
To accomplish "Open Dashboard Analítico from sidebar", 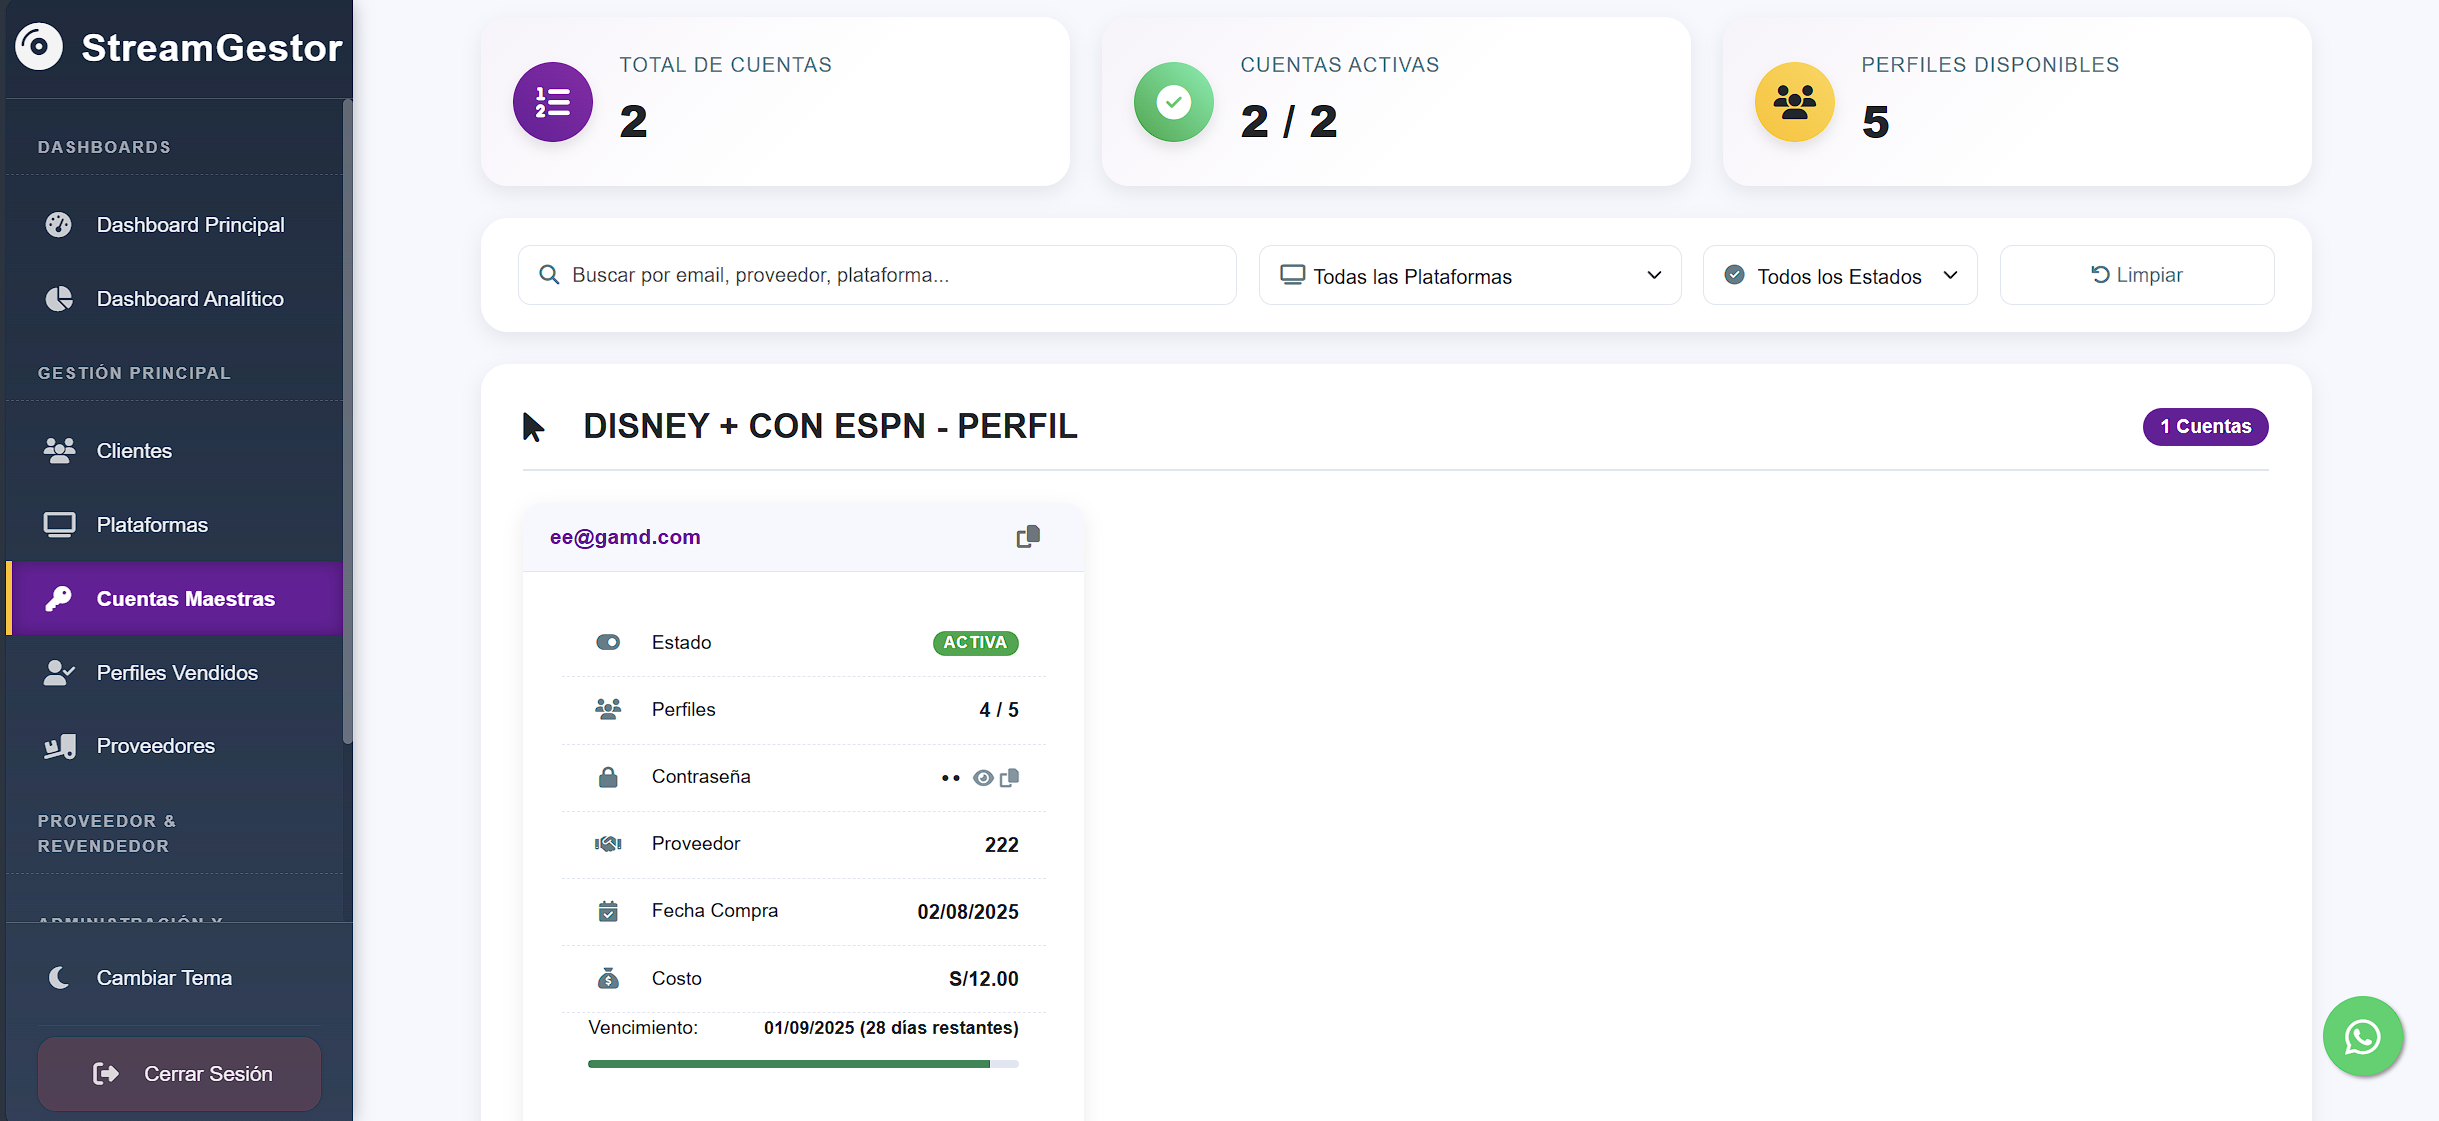I will tap(174, 299).
